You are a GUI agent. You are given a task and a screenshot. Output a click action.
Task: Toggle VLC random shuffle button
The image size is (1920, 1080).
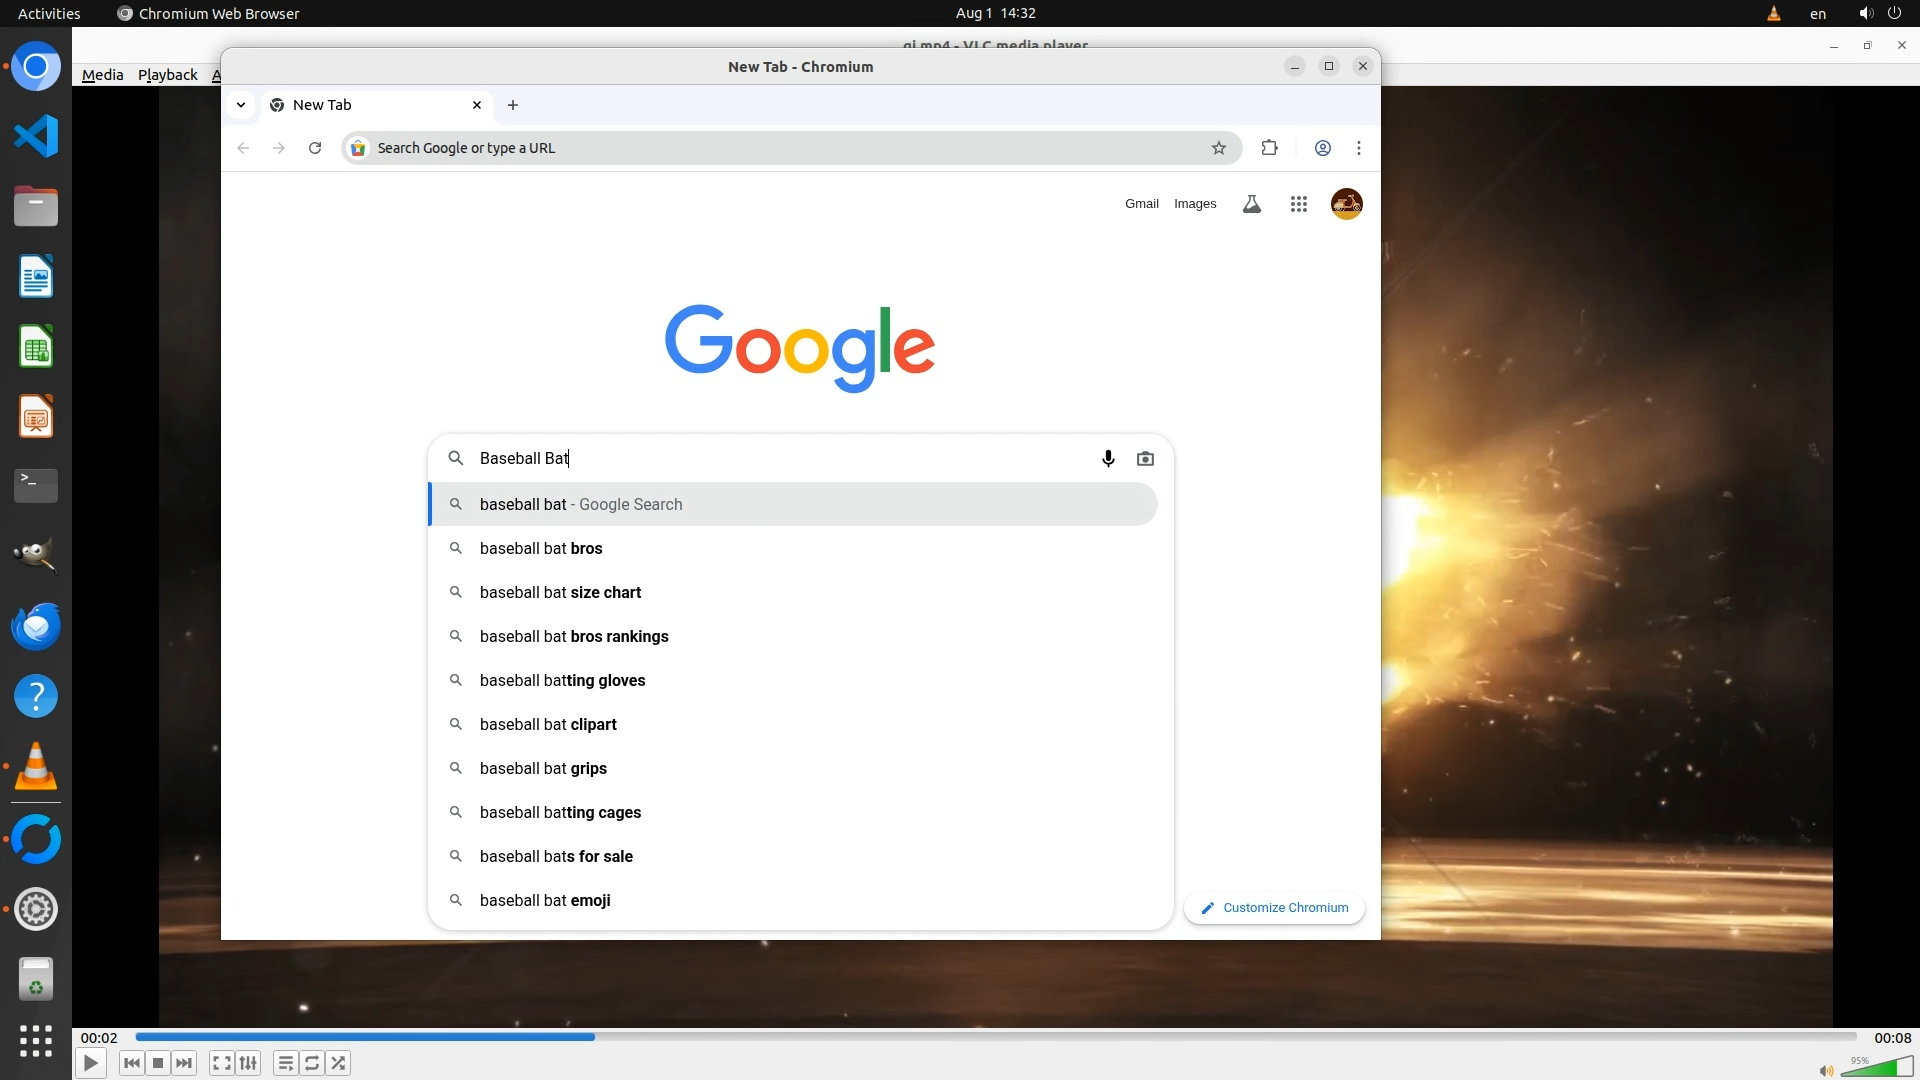click(x=339, y=1063)
